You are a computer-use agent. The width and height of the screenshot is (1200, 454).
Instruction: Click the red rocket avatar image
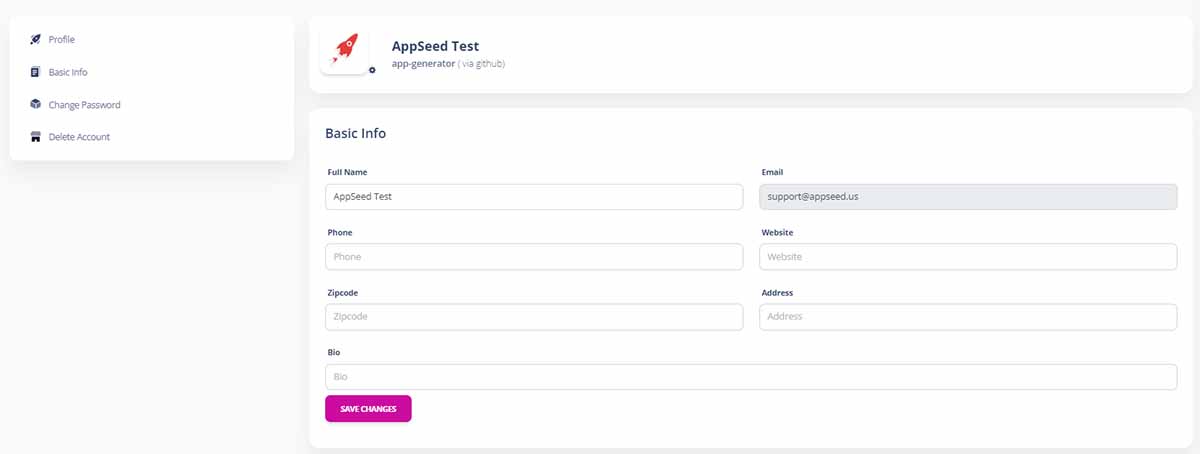click(x=345, y=49)
